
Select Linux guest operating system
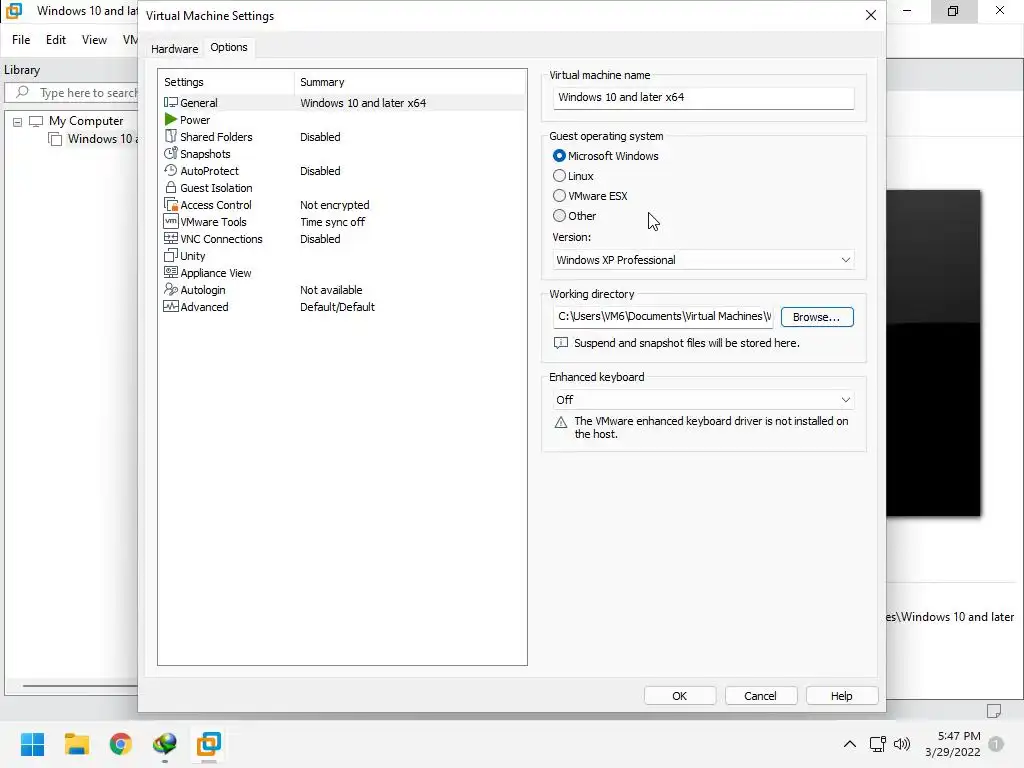559,176
